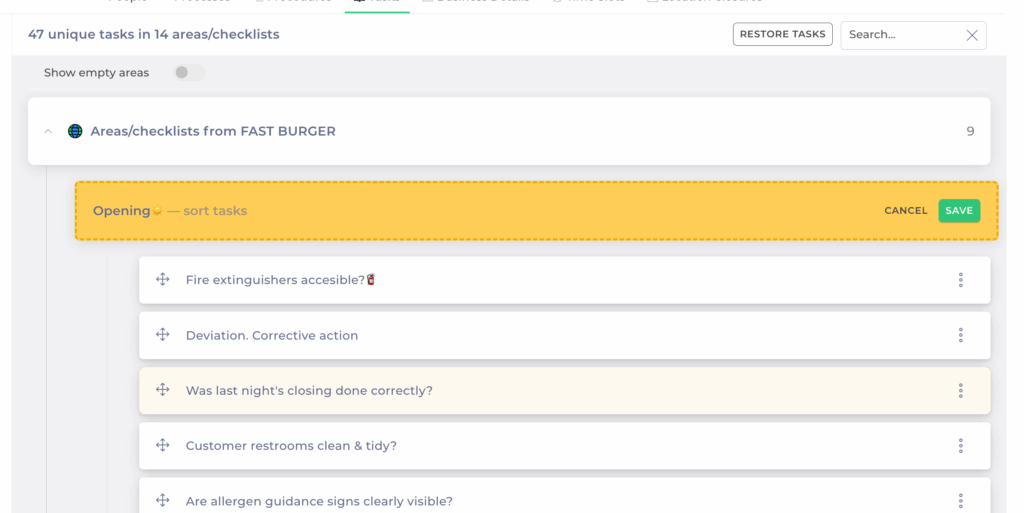Click the RESTORE TASKS button
The width and height of the screenshot is (1024, 513).
pyautogui.click(x=782, y=34)
